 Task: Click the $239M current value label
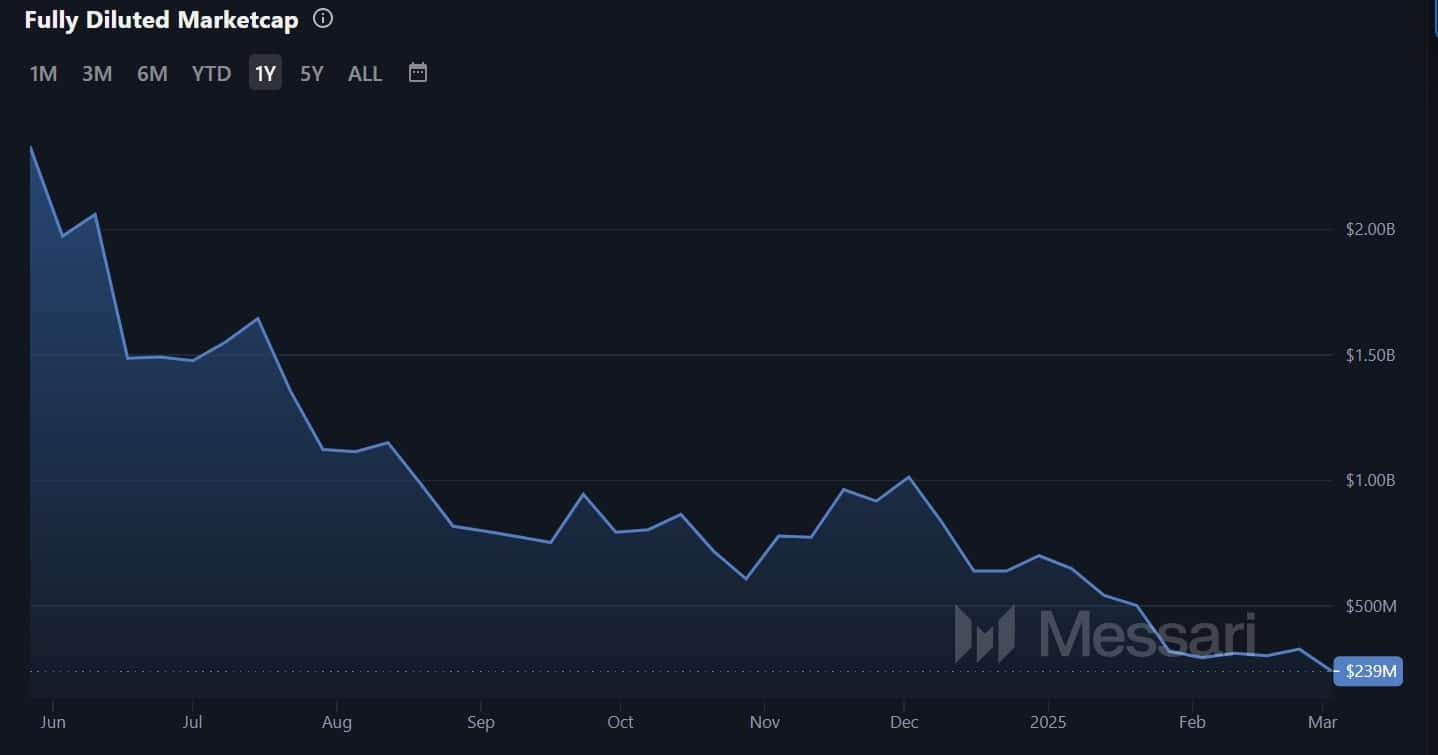[x=1369, y=671]
